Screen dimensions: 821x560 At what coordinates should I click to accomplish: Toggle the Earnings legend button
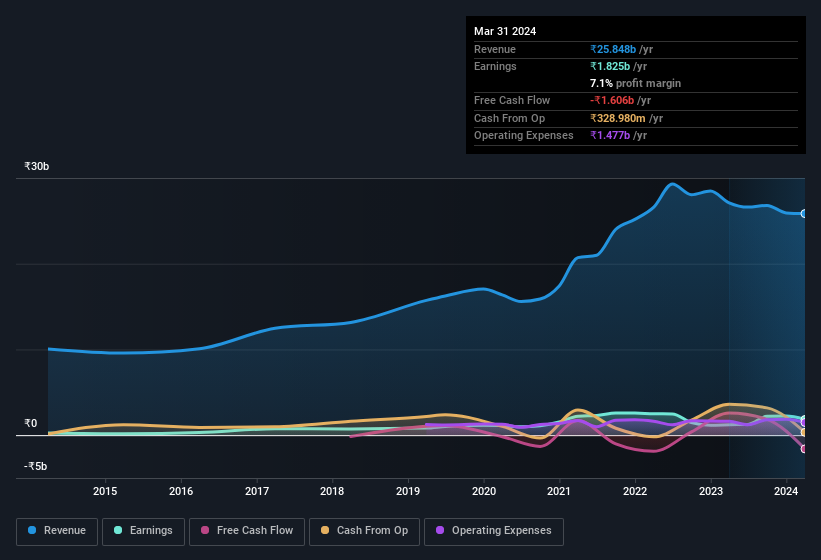143,531
